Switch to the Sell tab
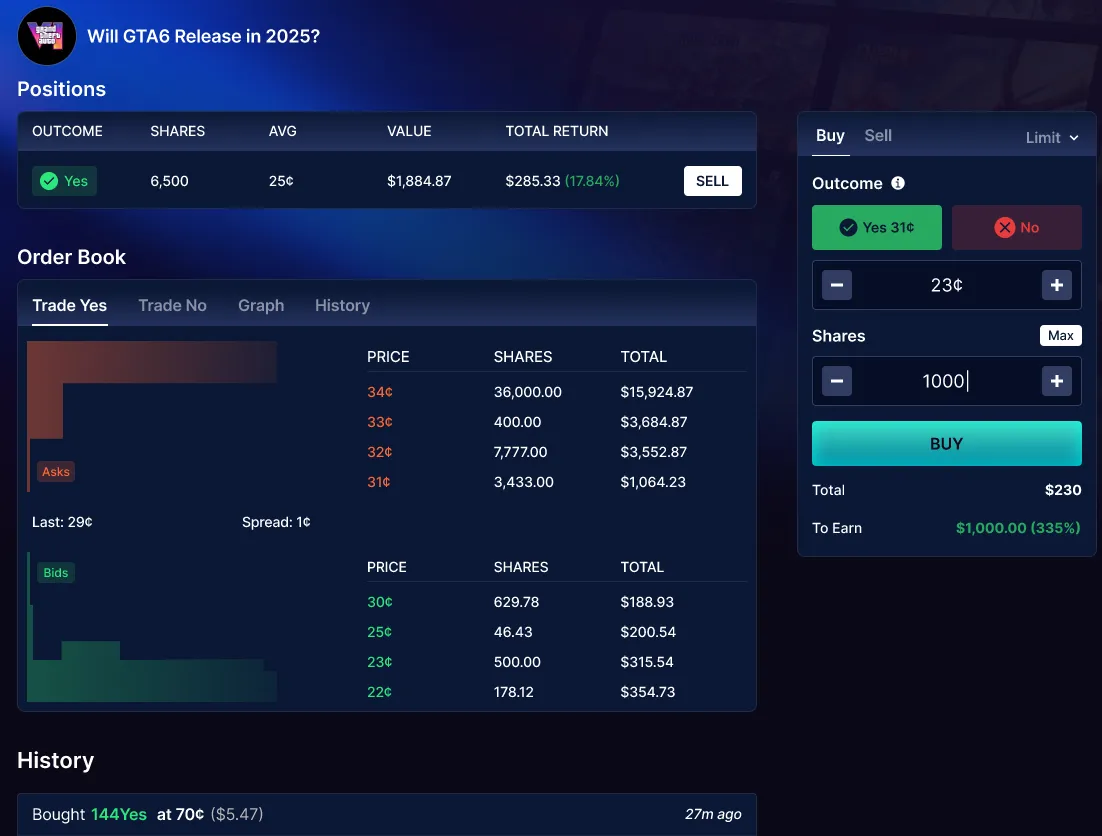The image size is (1102, 836). (878, 136)
